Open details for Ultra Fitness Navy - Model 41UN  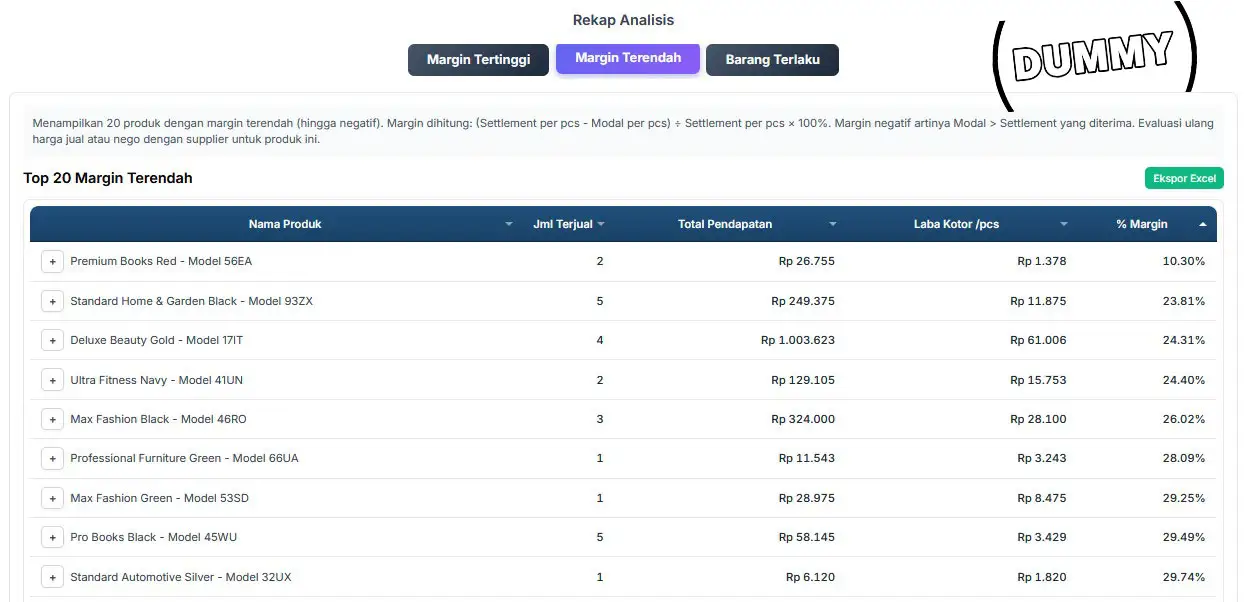(52, 380)
